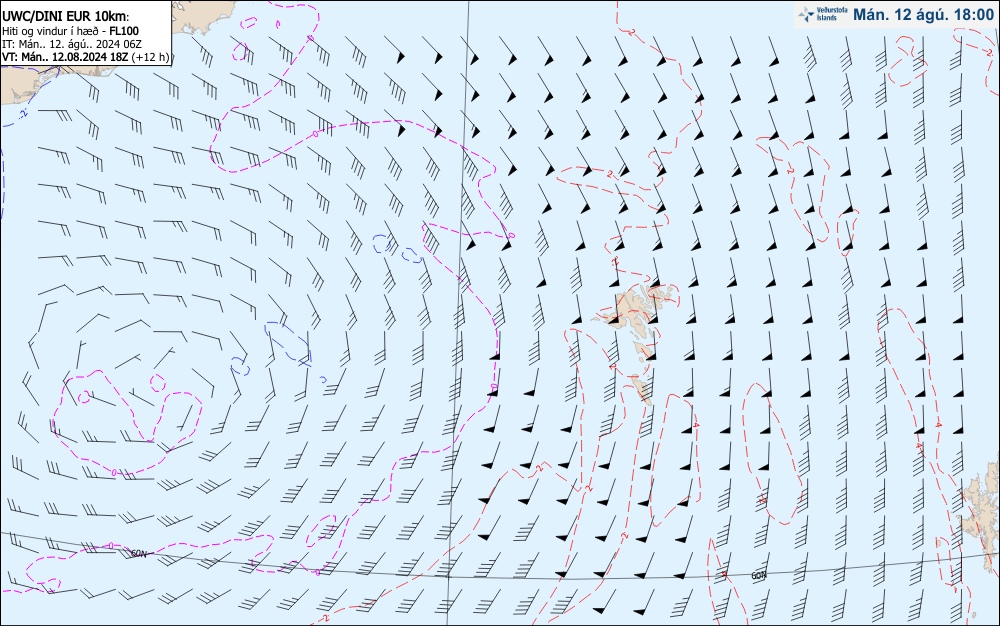
Task: Click the Shetland Islands at the right map edge
Action: click(x=981, y=516)
